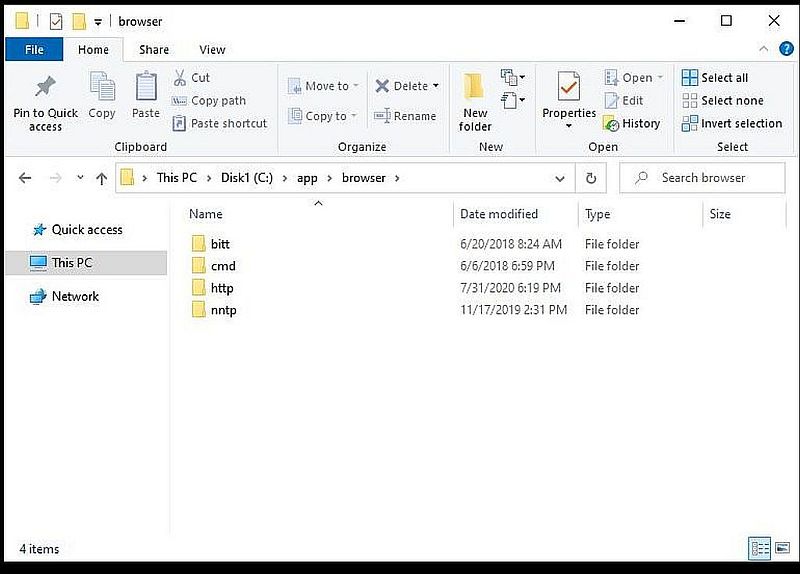Click the 11/17/2019 2:31 PM date cell
Screen dimensions: 800x574
point(513,310)
